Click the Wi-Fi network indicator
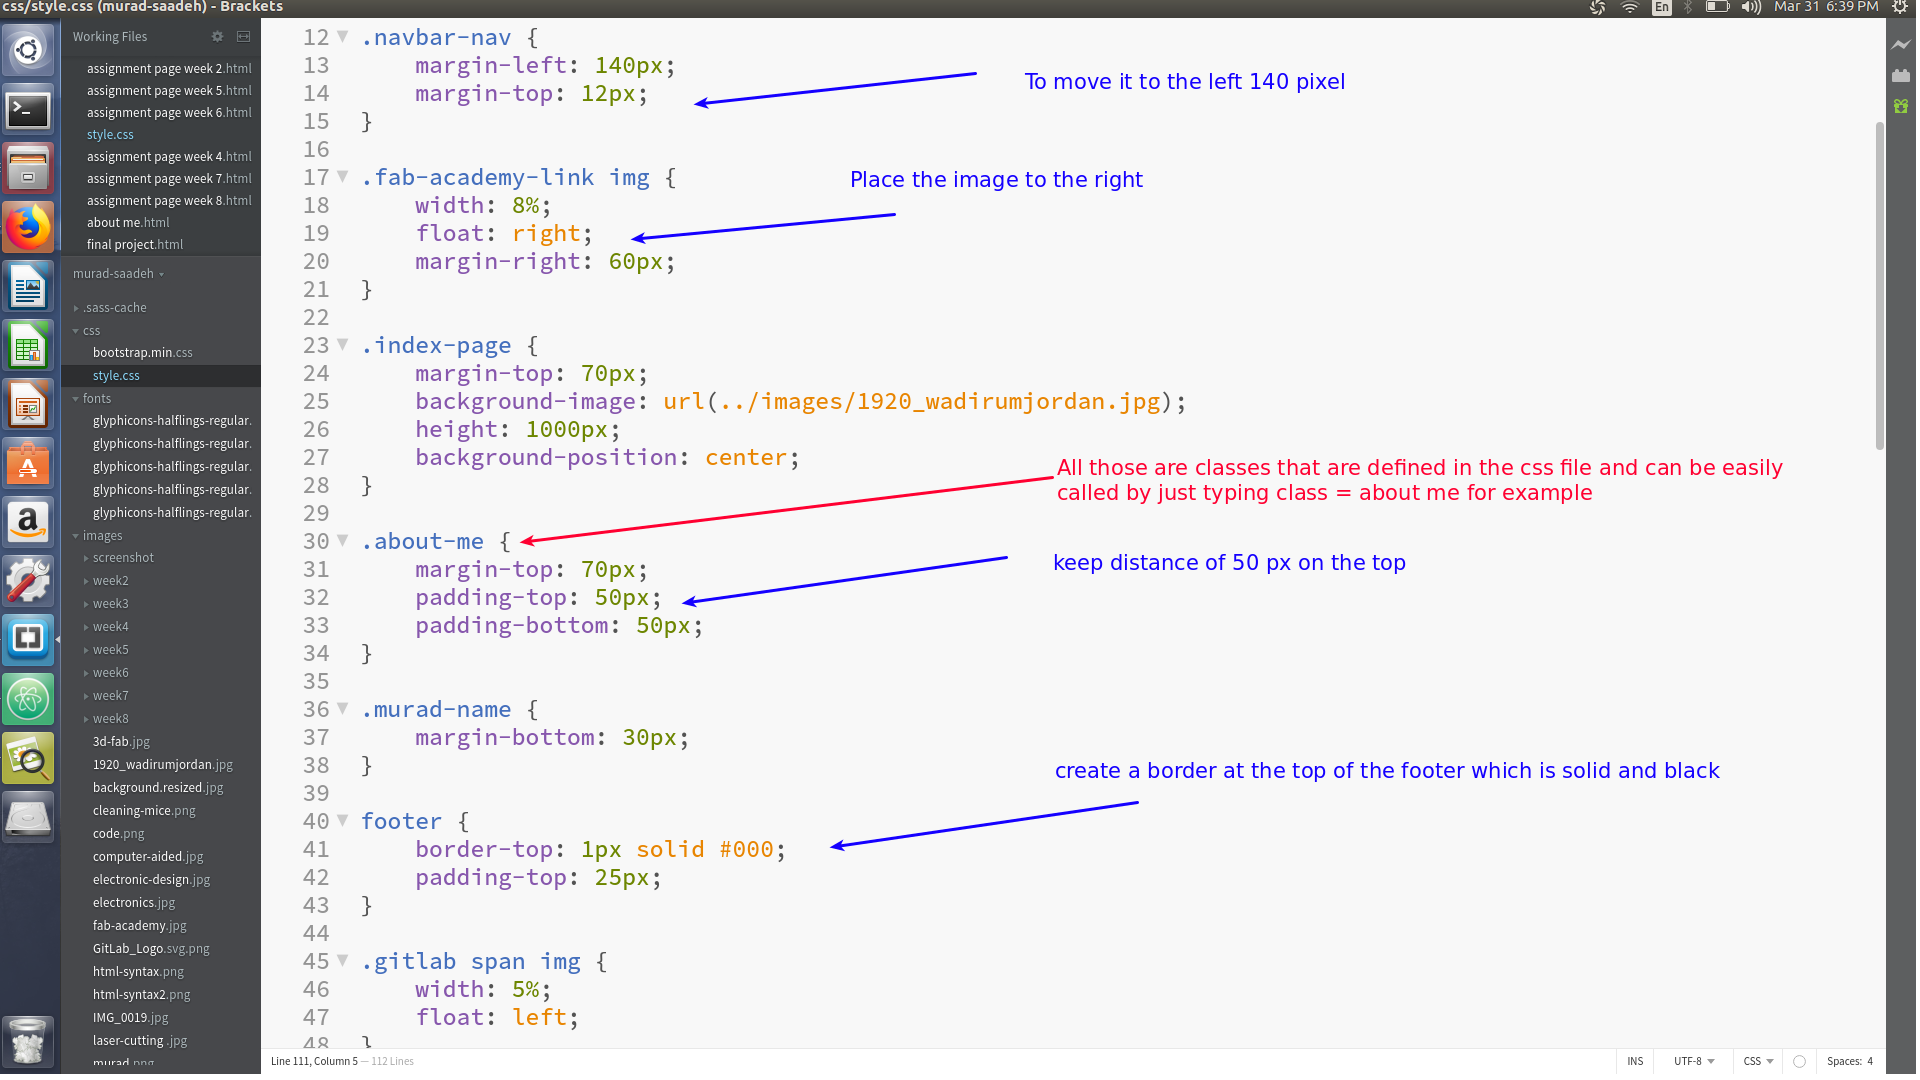Image resolution: width=1920 pixels, height=1080 pixels. pos(1630,7)
